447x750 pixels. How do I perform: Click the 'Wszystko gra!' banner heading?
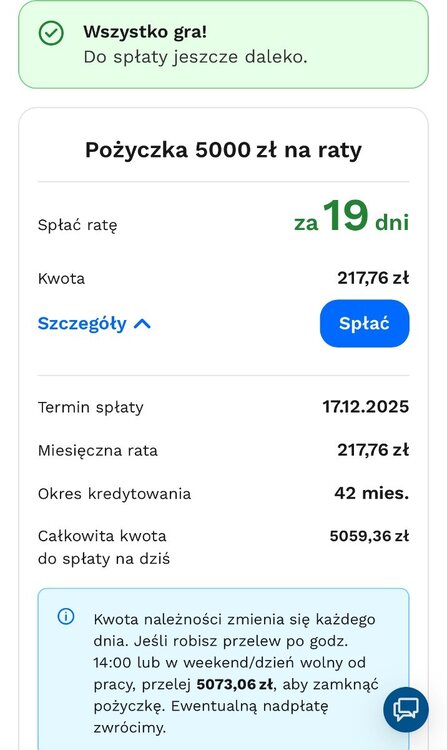tap(145, 32)
